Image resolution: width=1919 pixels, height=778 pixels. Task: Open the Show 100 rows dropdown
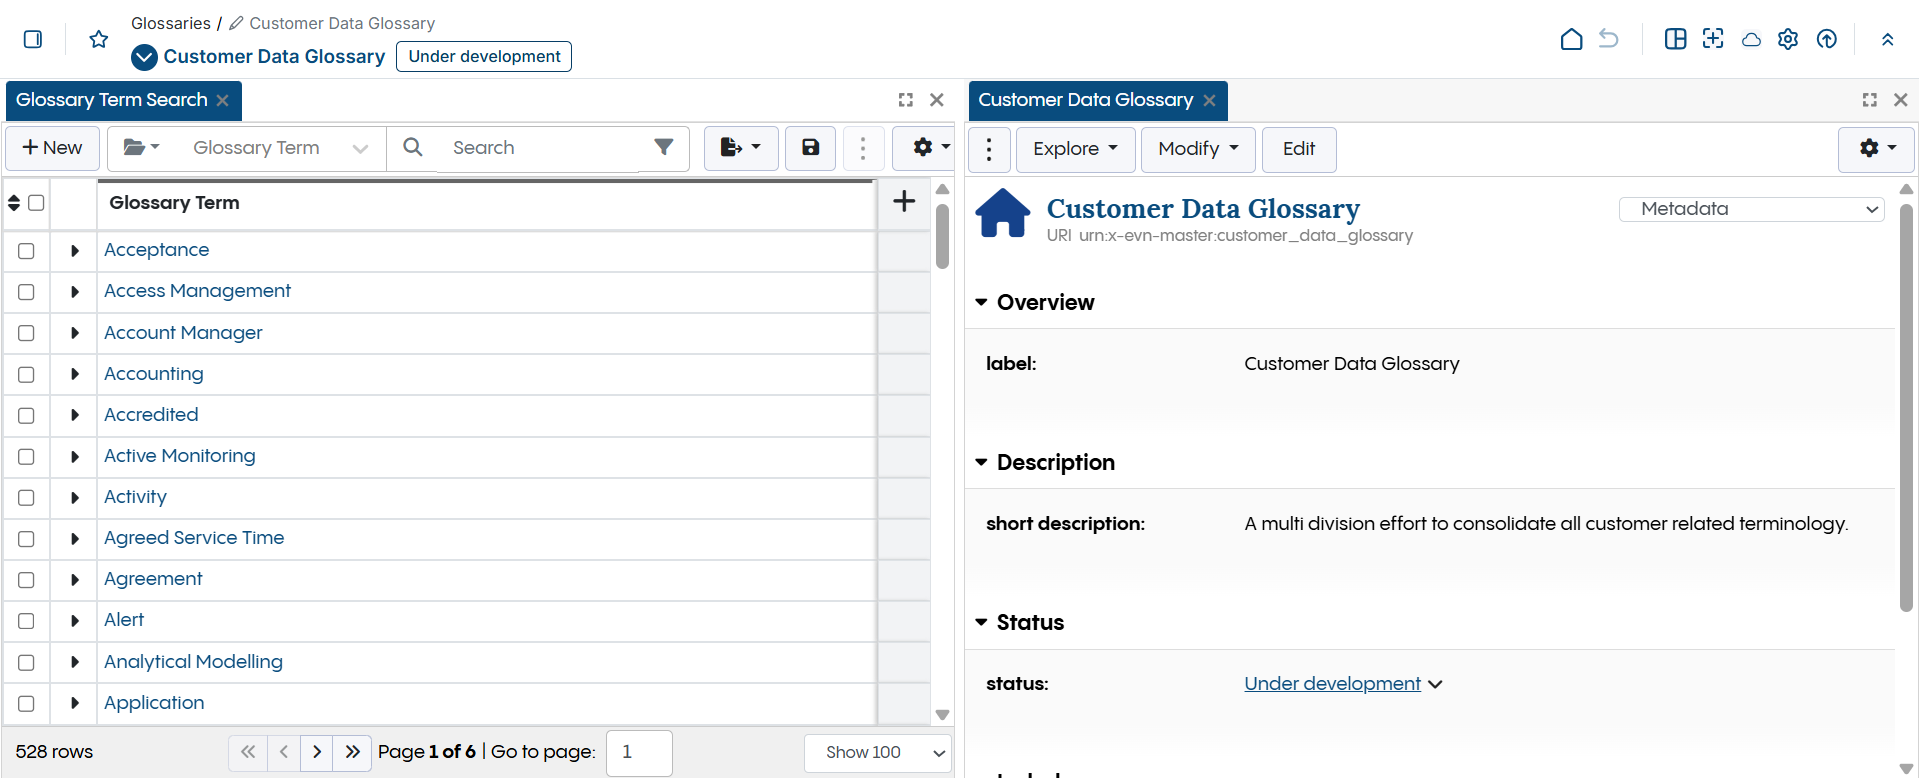(877, 753)
